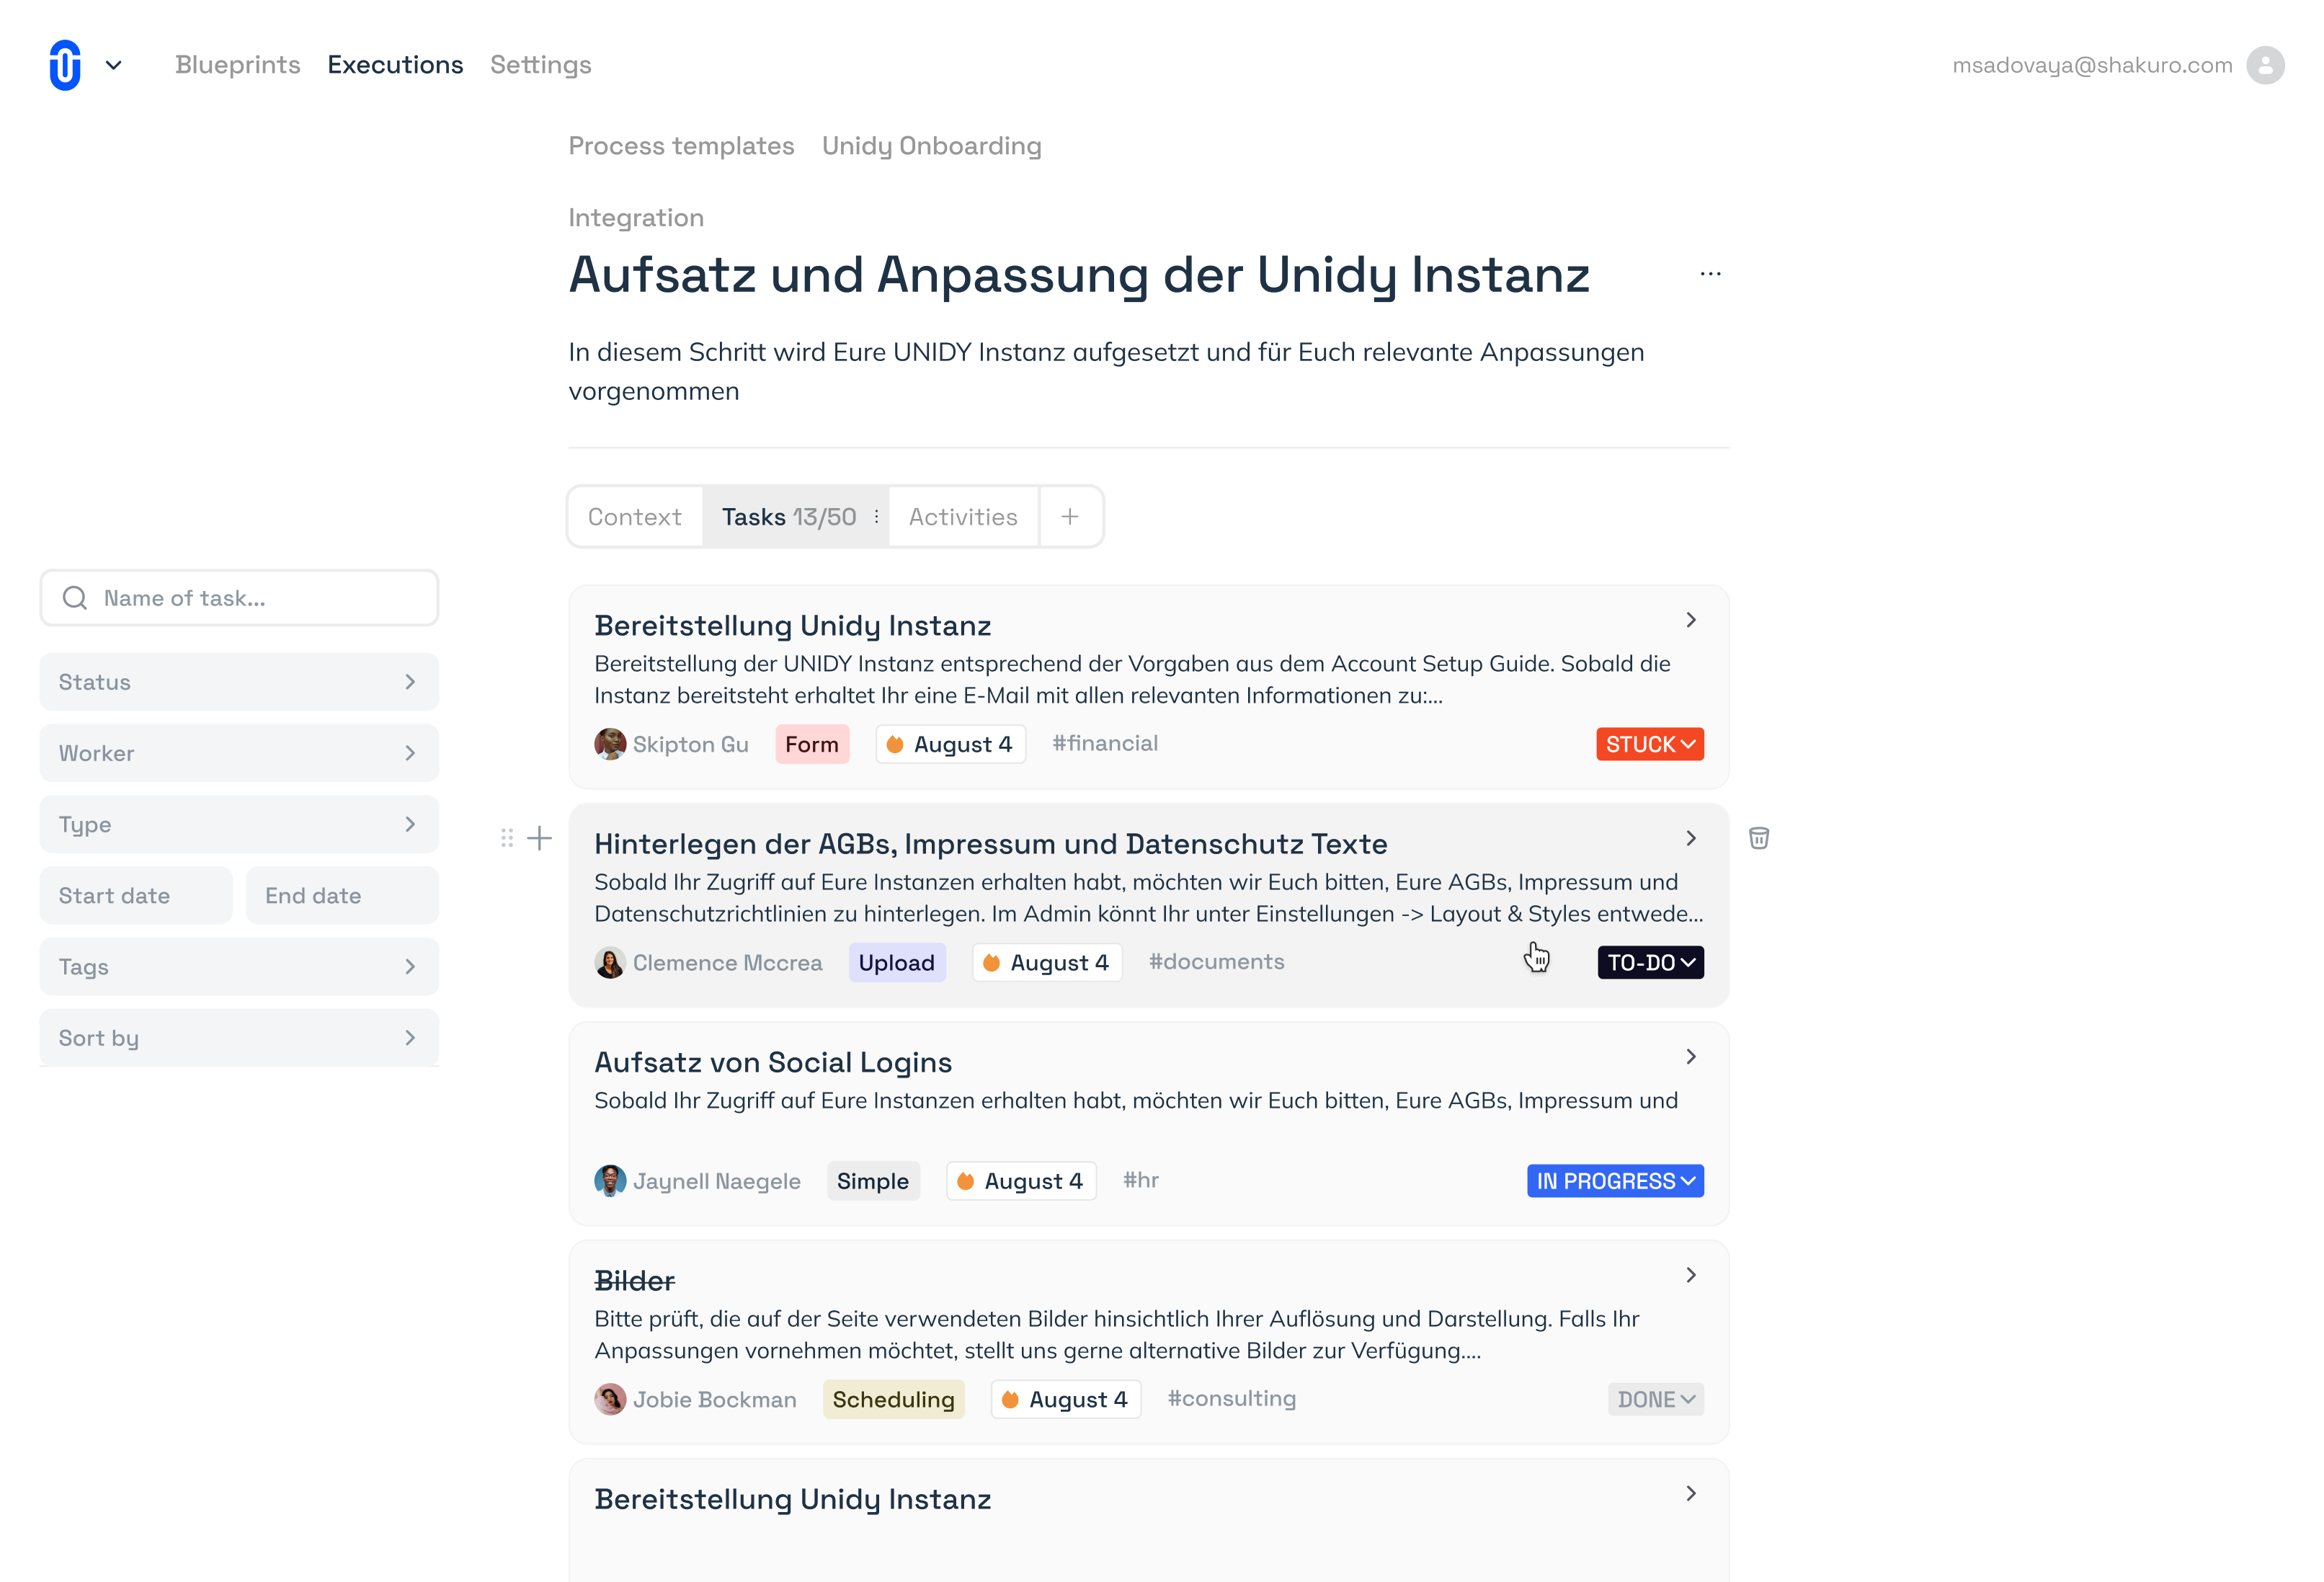Image resolution: width=2324 pixels, height=1582 pixels.
Task: Click Clemence Mccrea avatar
Action: [610, 962]
